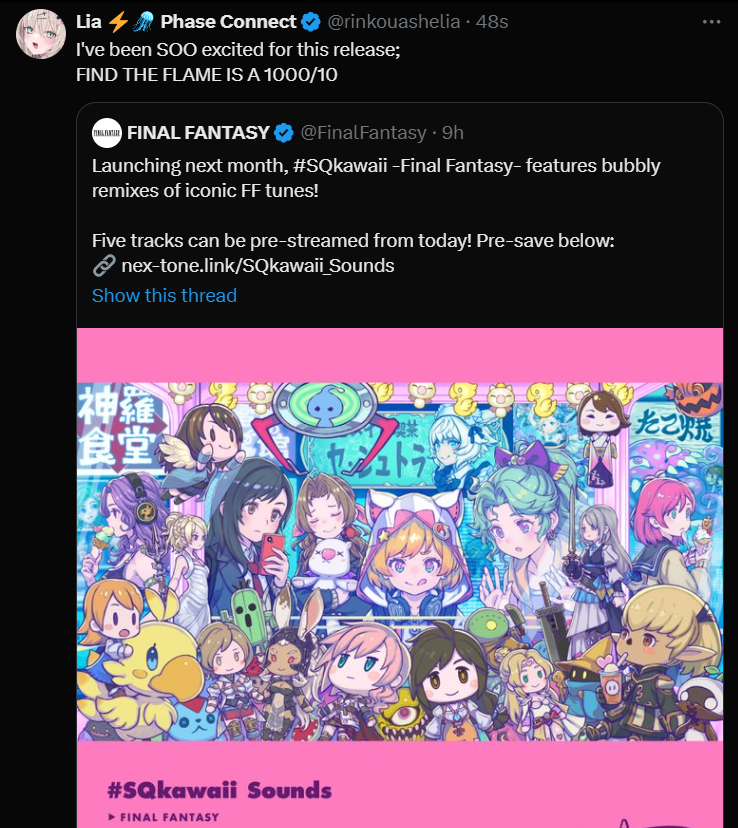Click the chain link icon before the URL
Viewport: 738px width, 828px height.
click(x=104, y=266)
